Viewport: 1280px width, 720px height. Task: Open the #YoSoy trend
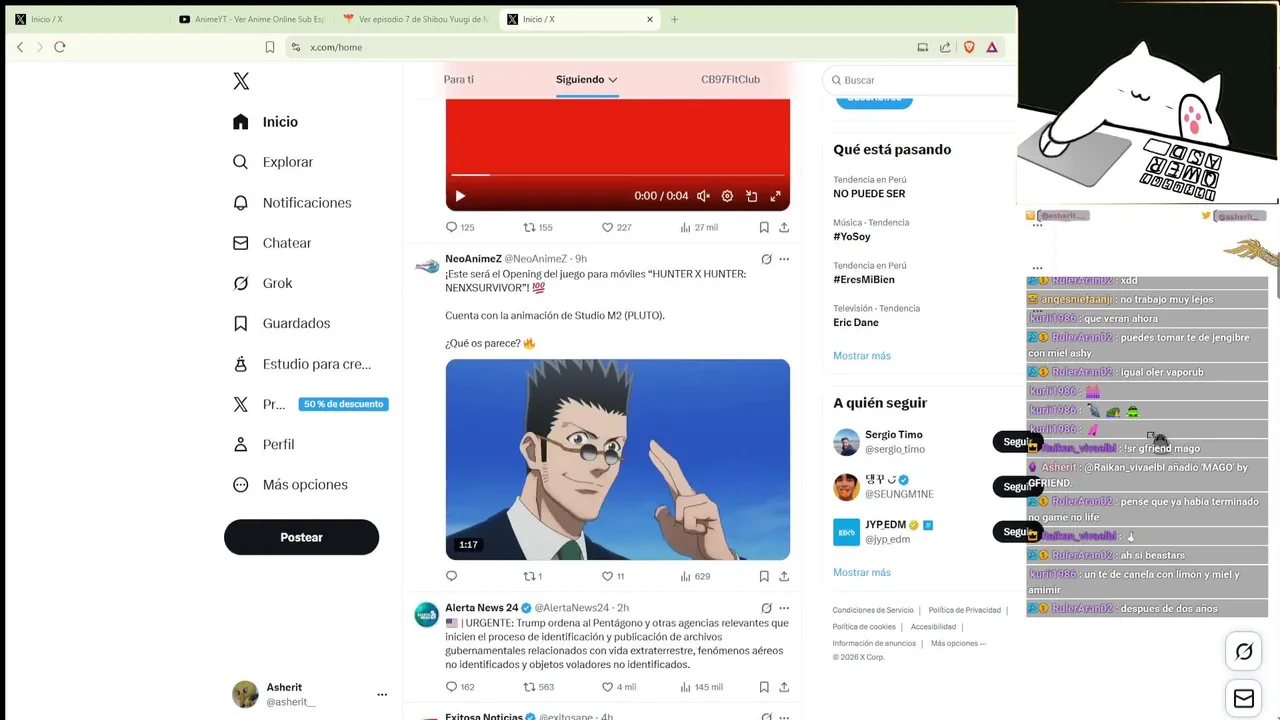(852, 237)
